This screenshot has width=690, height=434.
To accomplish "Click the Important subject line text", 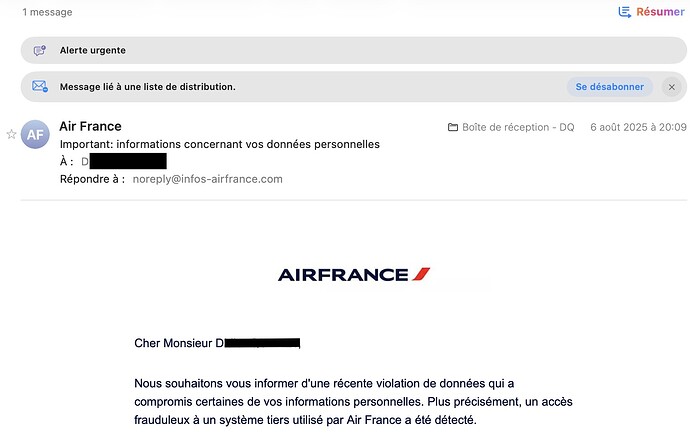I will point(220,144).
